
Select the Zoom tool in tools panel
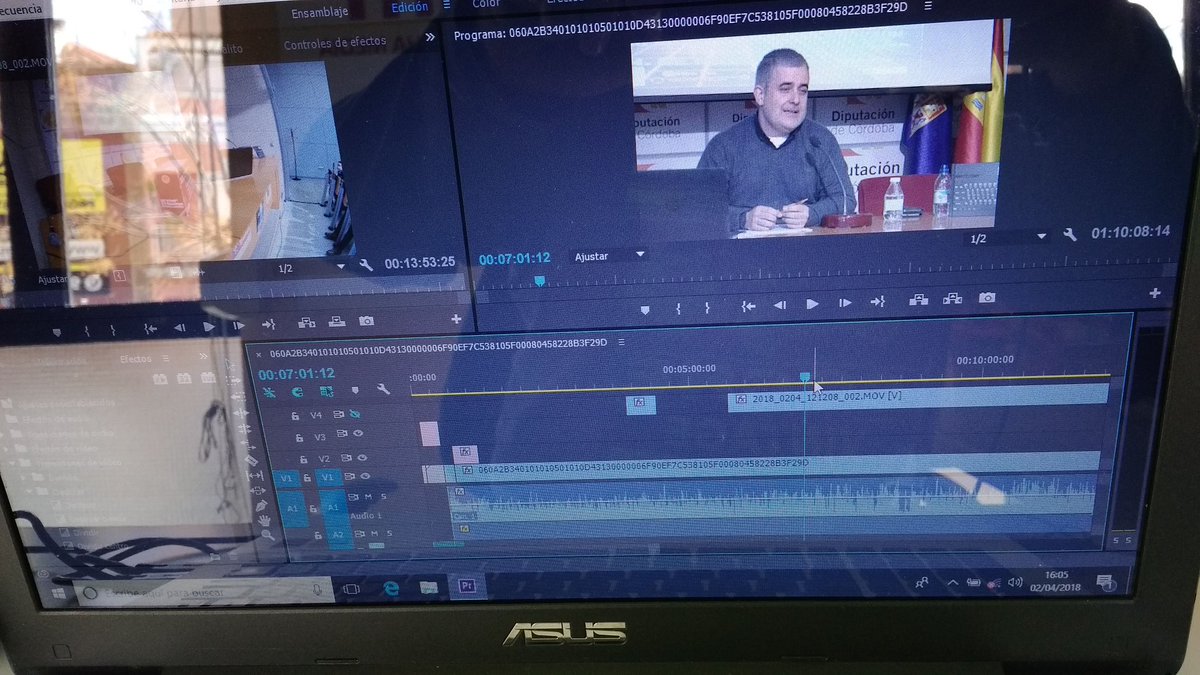tap(267, 535)
